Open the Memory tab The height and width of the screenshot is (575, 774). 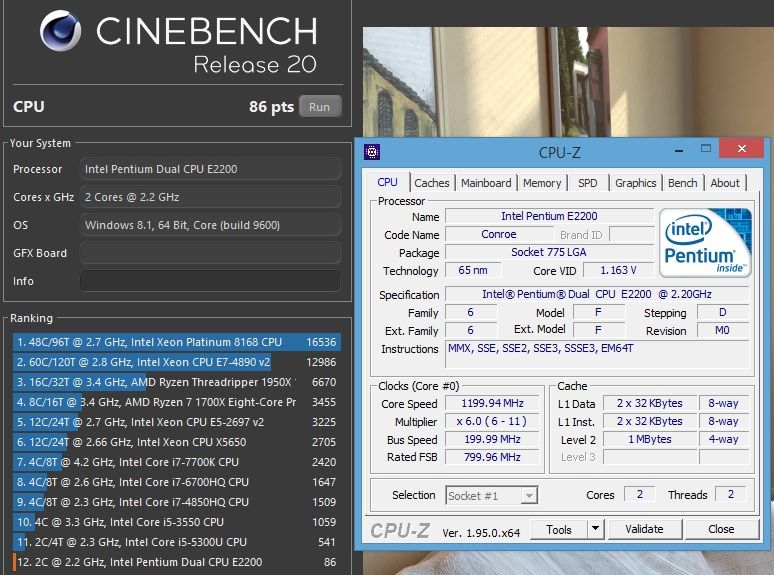coord(542,183)
